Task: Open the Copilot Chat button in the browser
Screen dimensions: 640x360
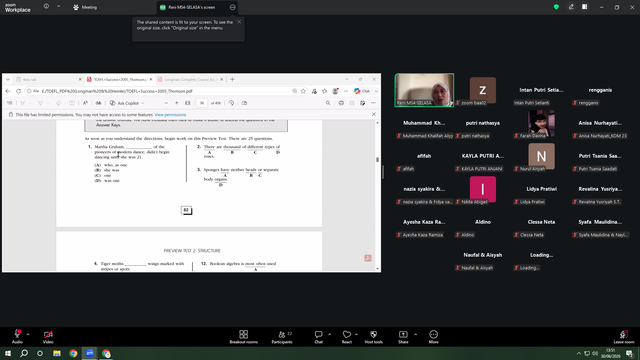Action: [x=362, y=91]
